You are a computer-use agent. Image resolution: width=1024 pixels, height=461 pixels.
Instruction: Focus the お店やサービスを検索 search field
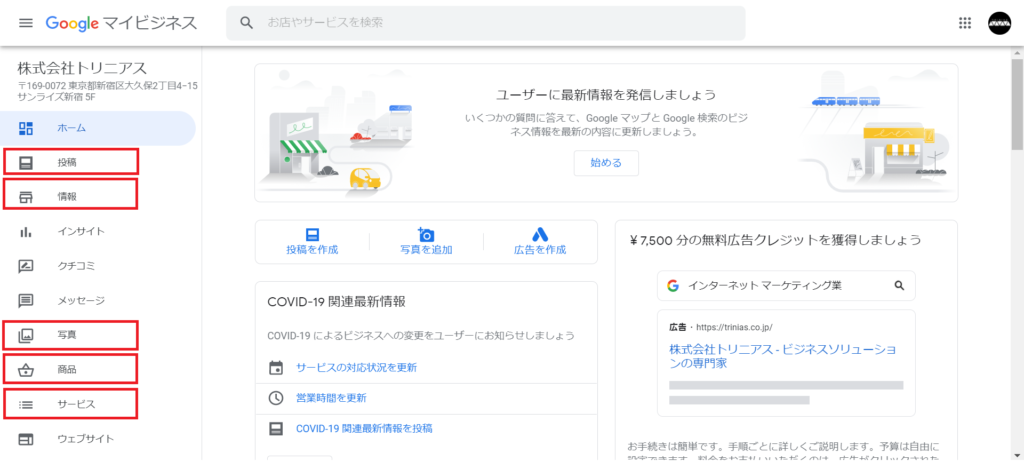point(486,23)
